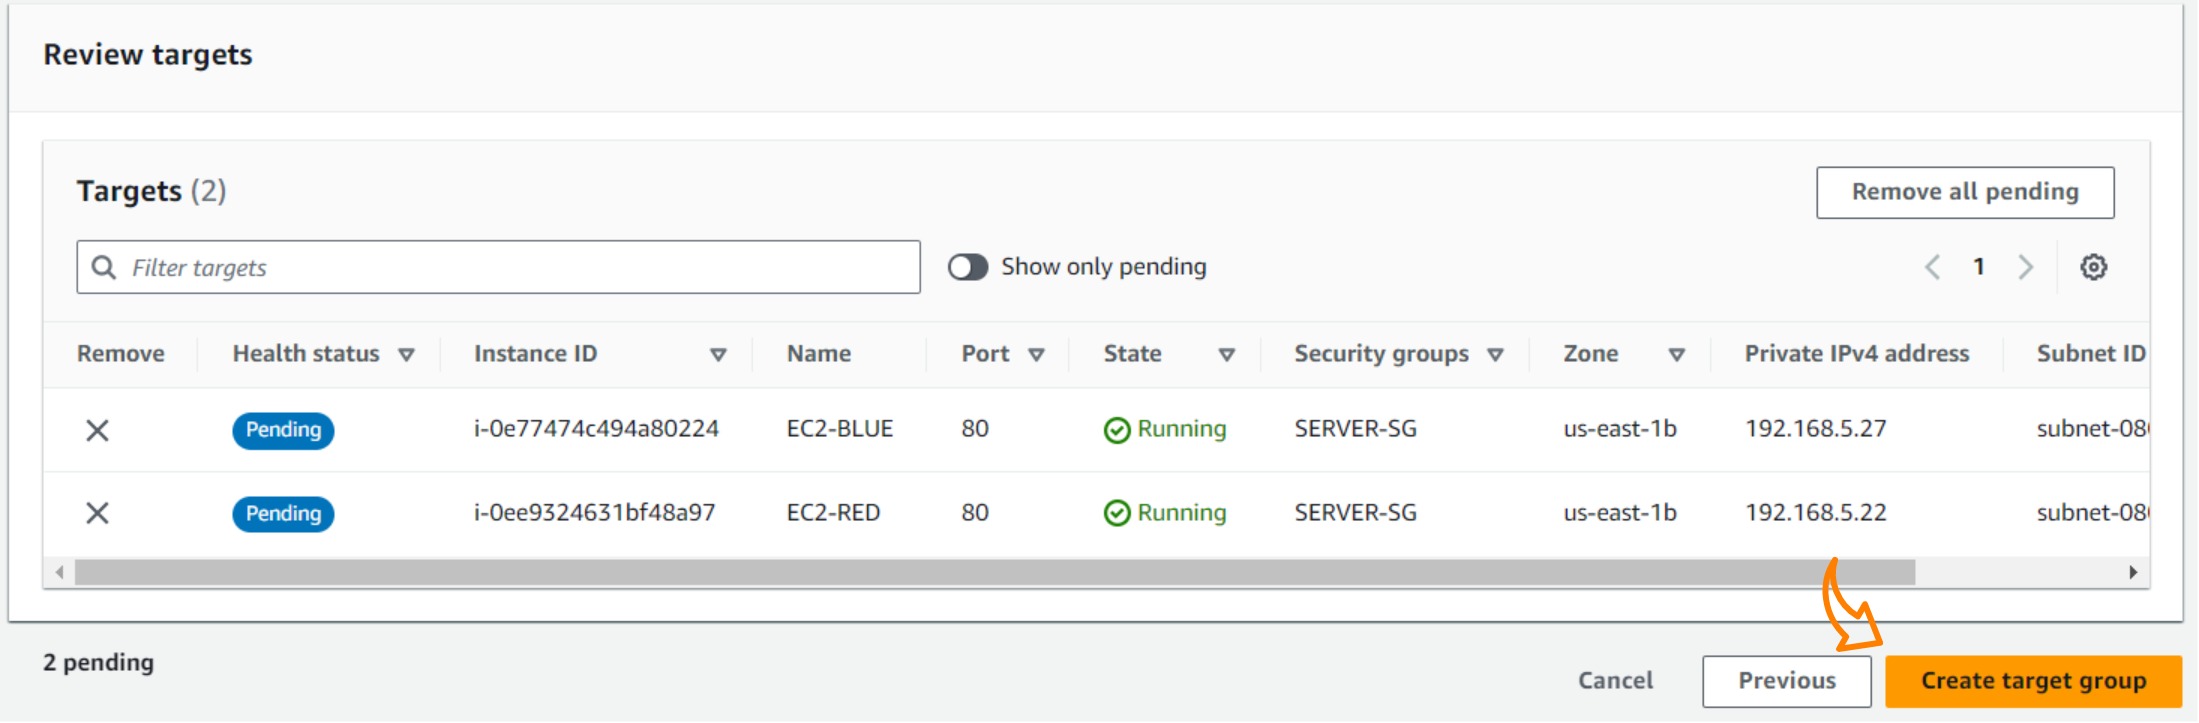Sort by Port column arrow
Screen dimensions: 2199x723
coord(1036,354)
